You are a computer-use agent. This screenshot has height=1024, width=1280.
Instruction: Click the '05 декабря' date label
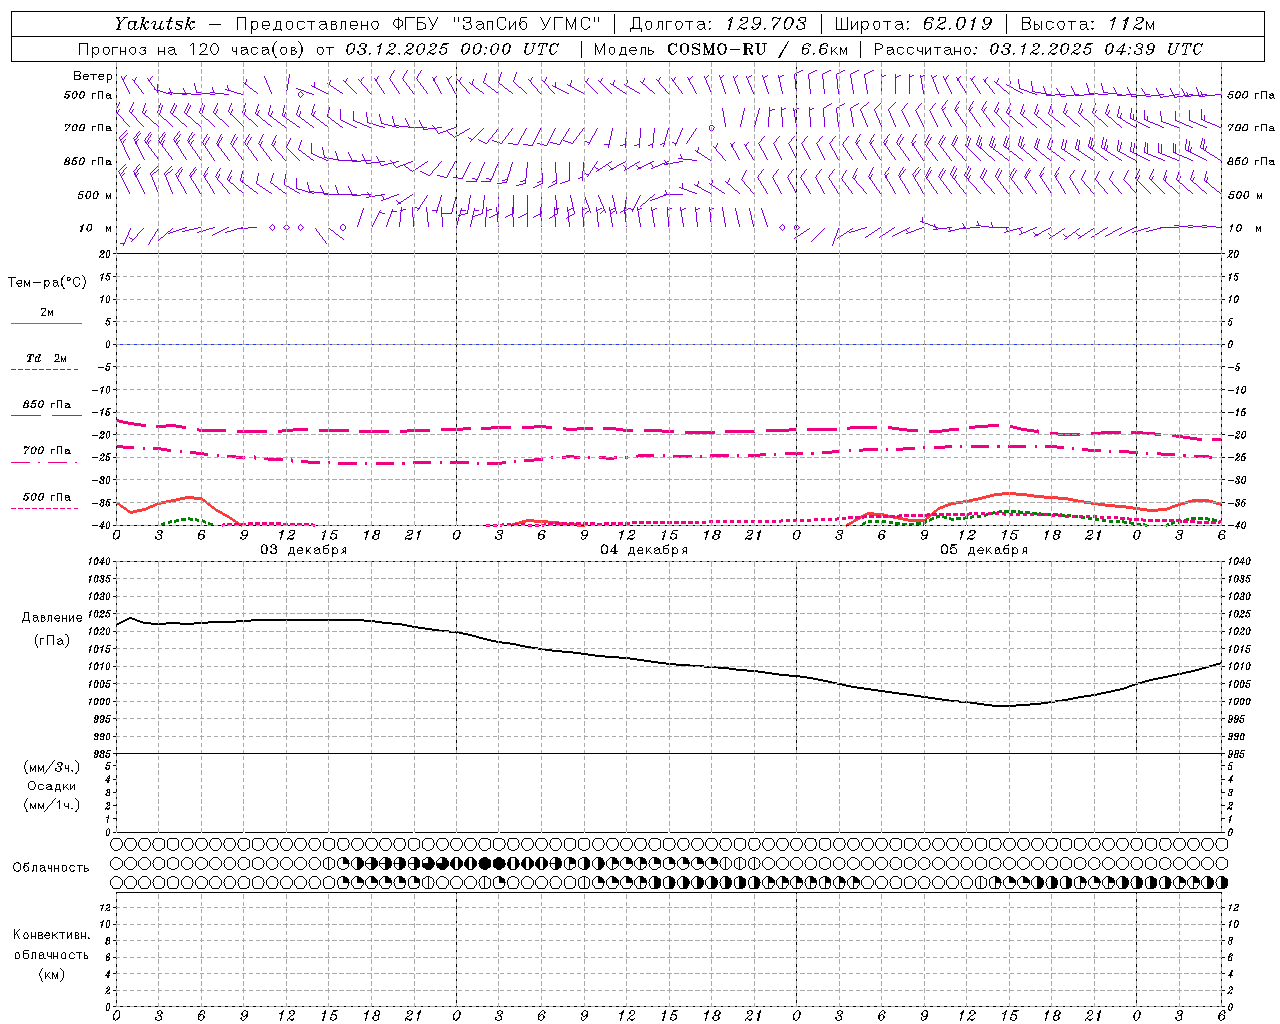coord(984,550)
